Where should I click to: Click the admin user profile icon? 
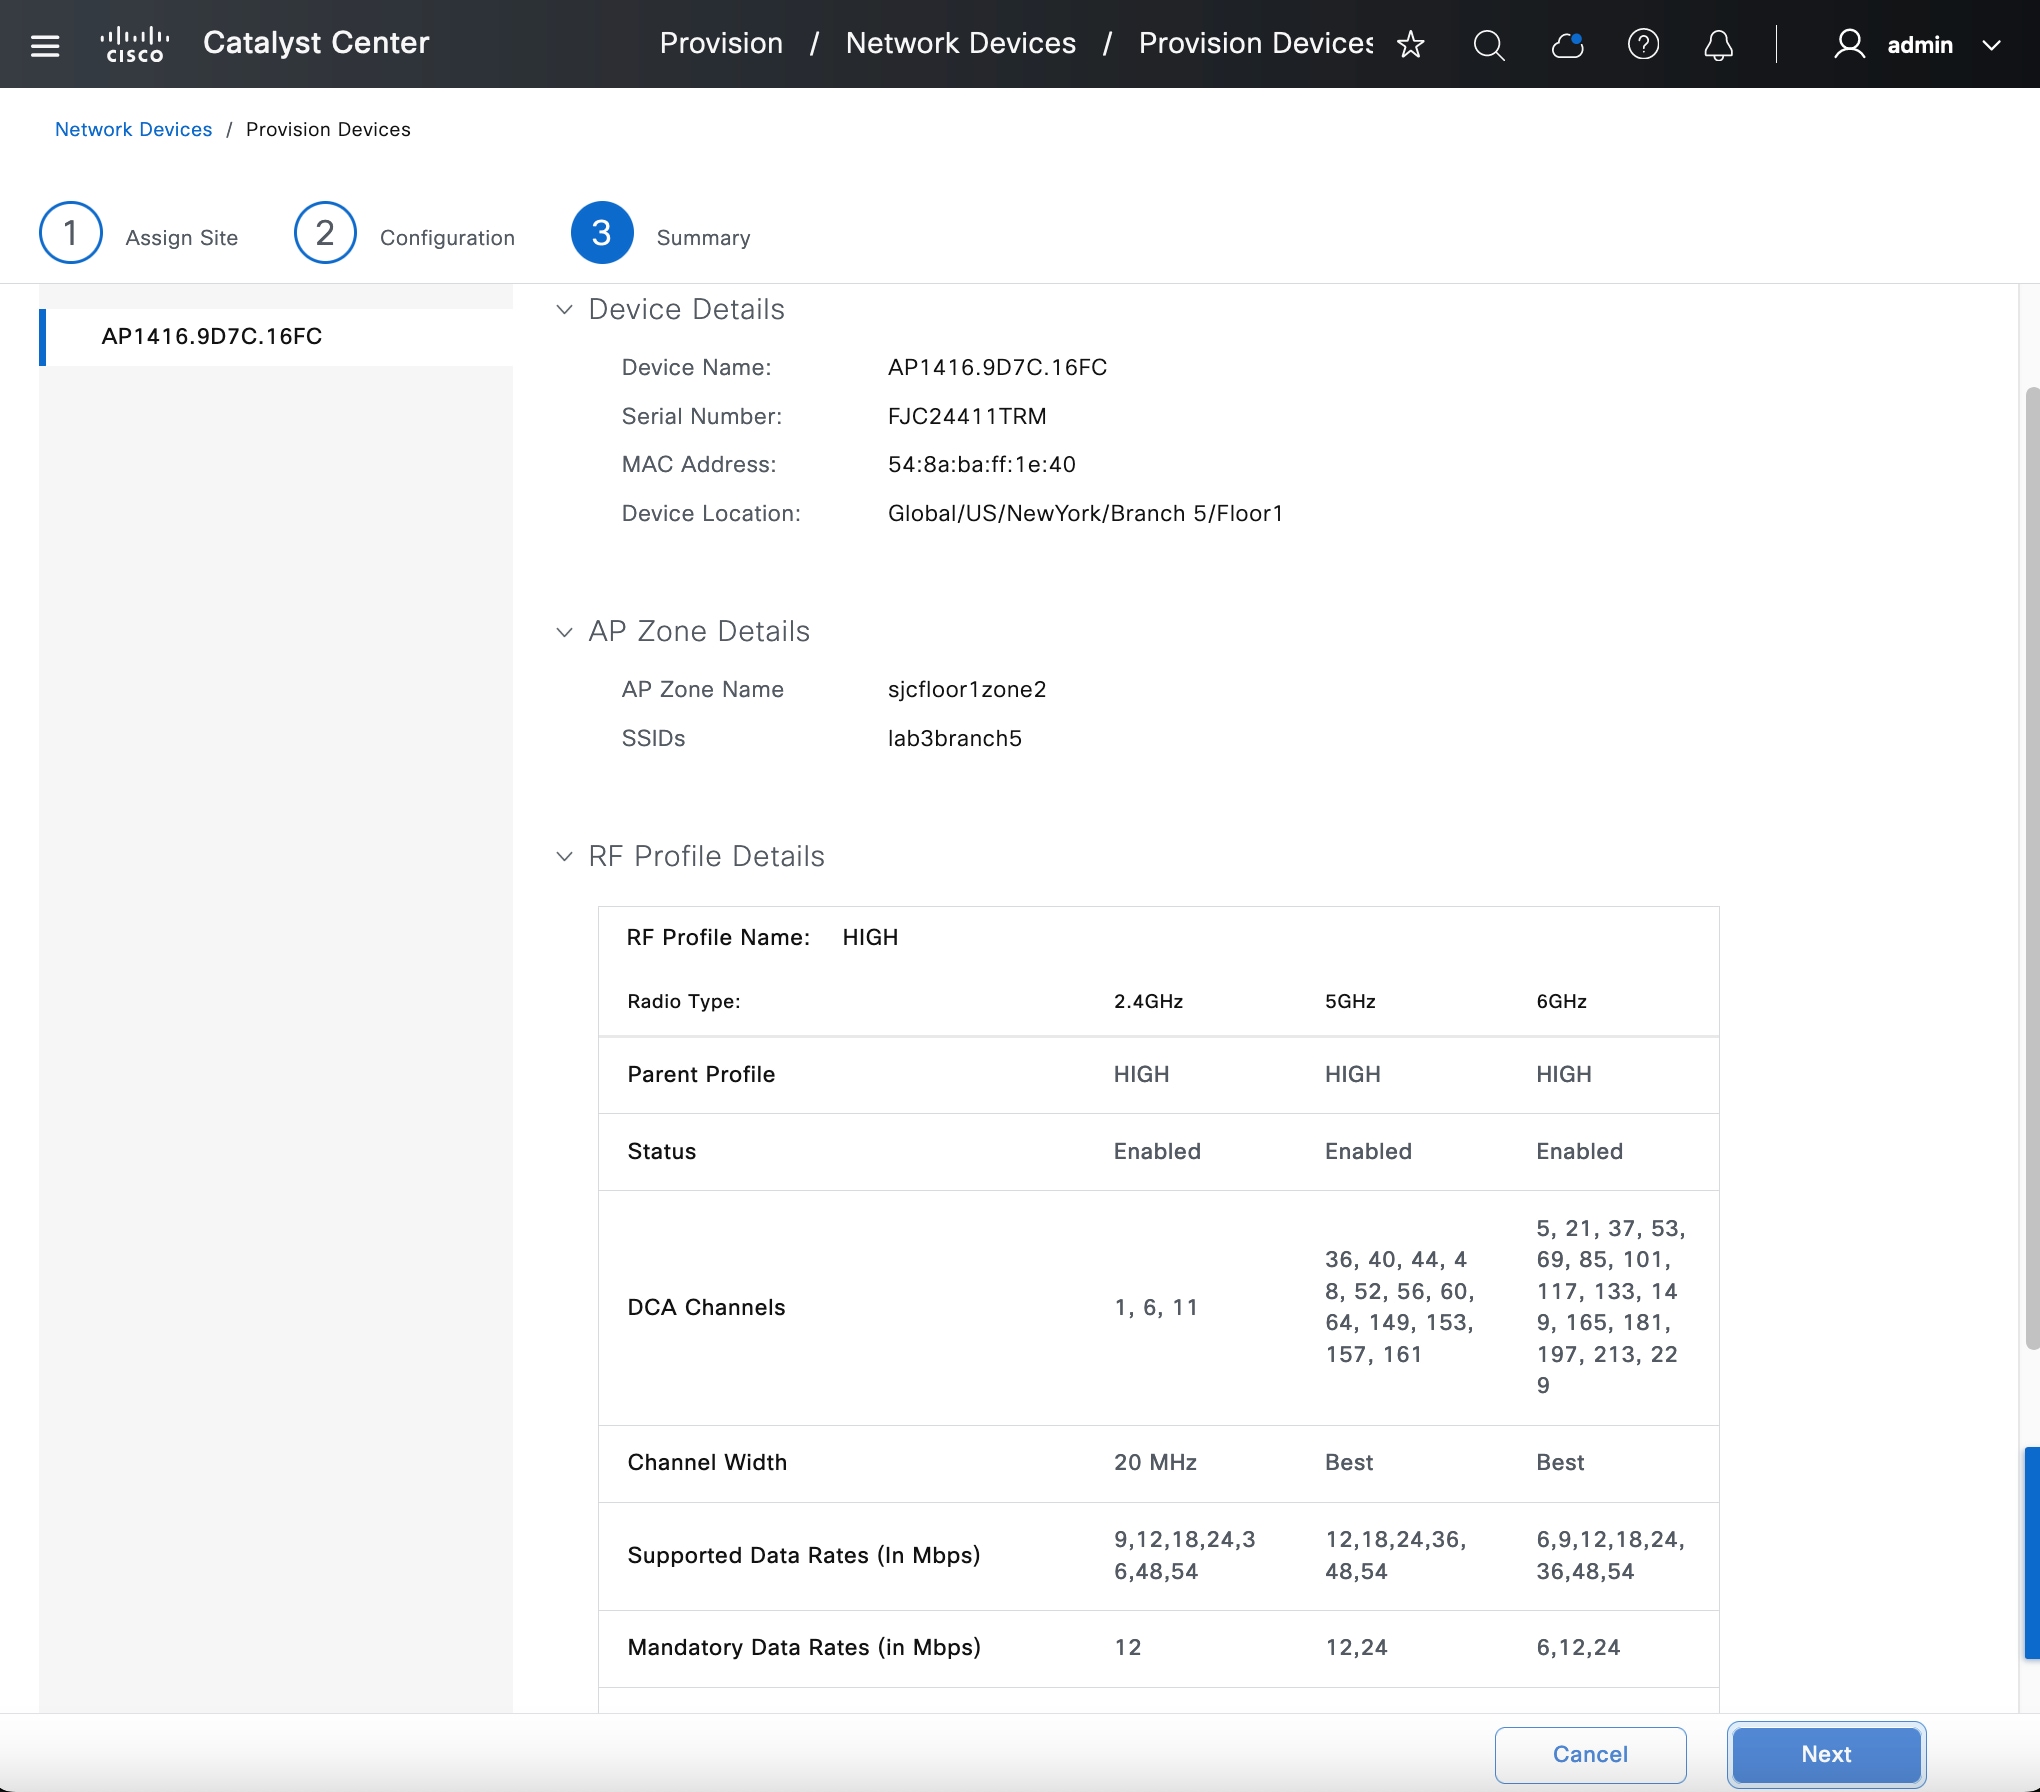pos(1849,45)
